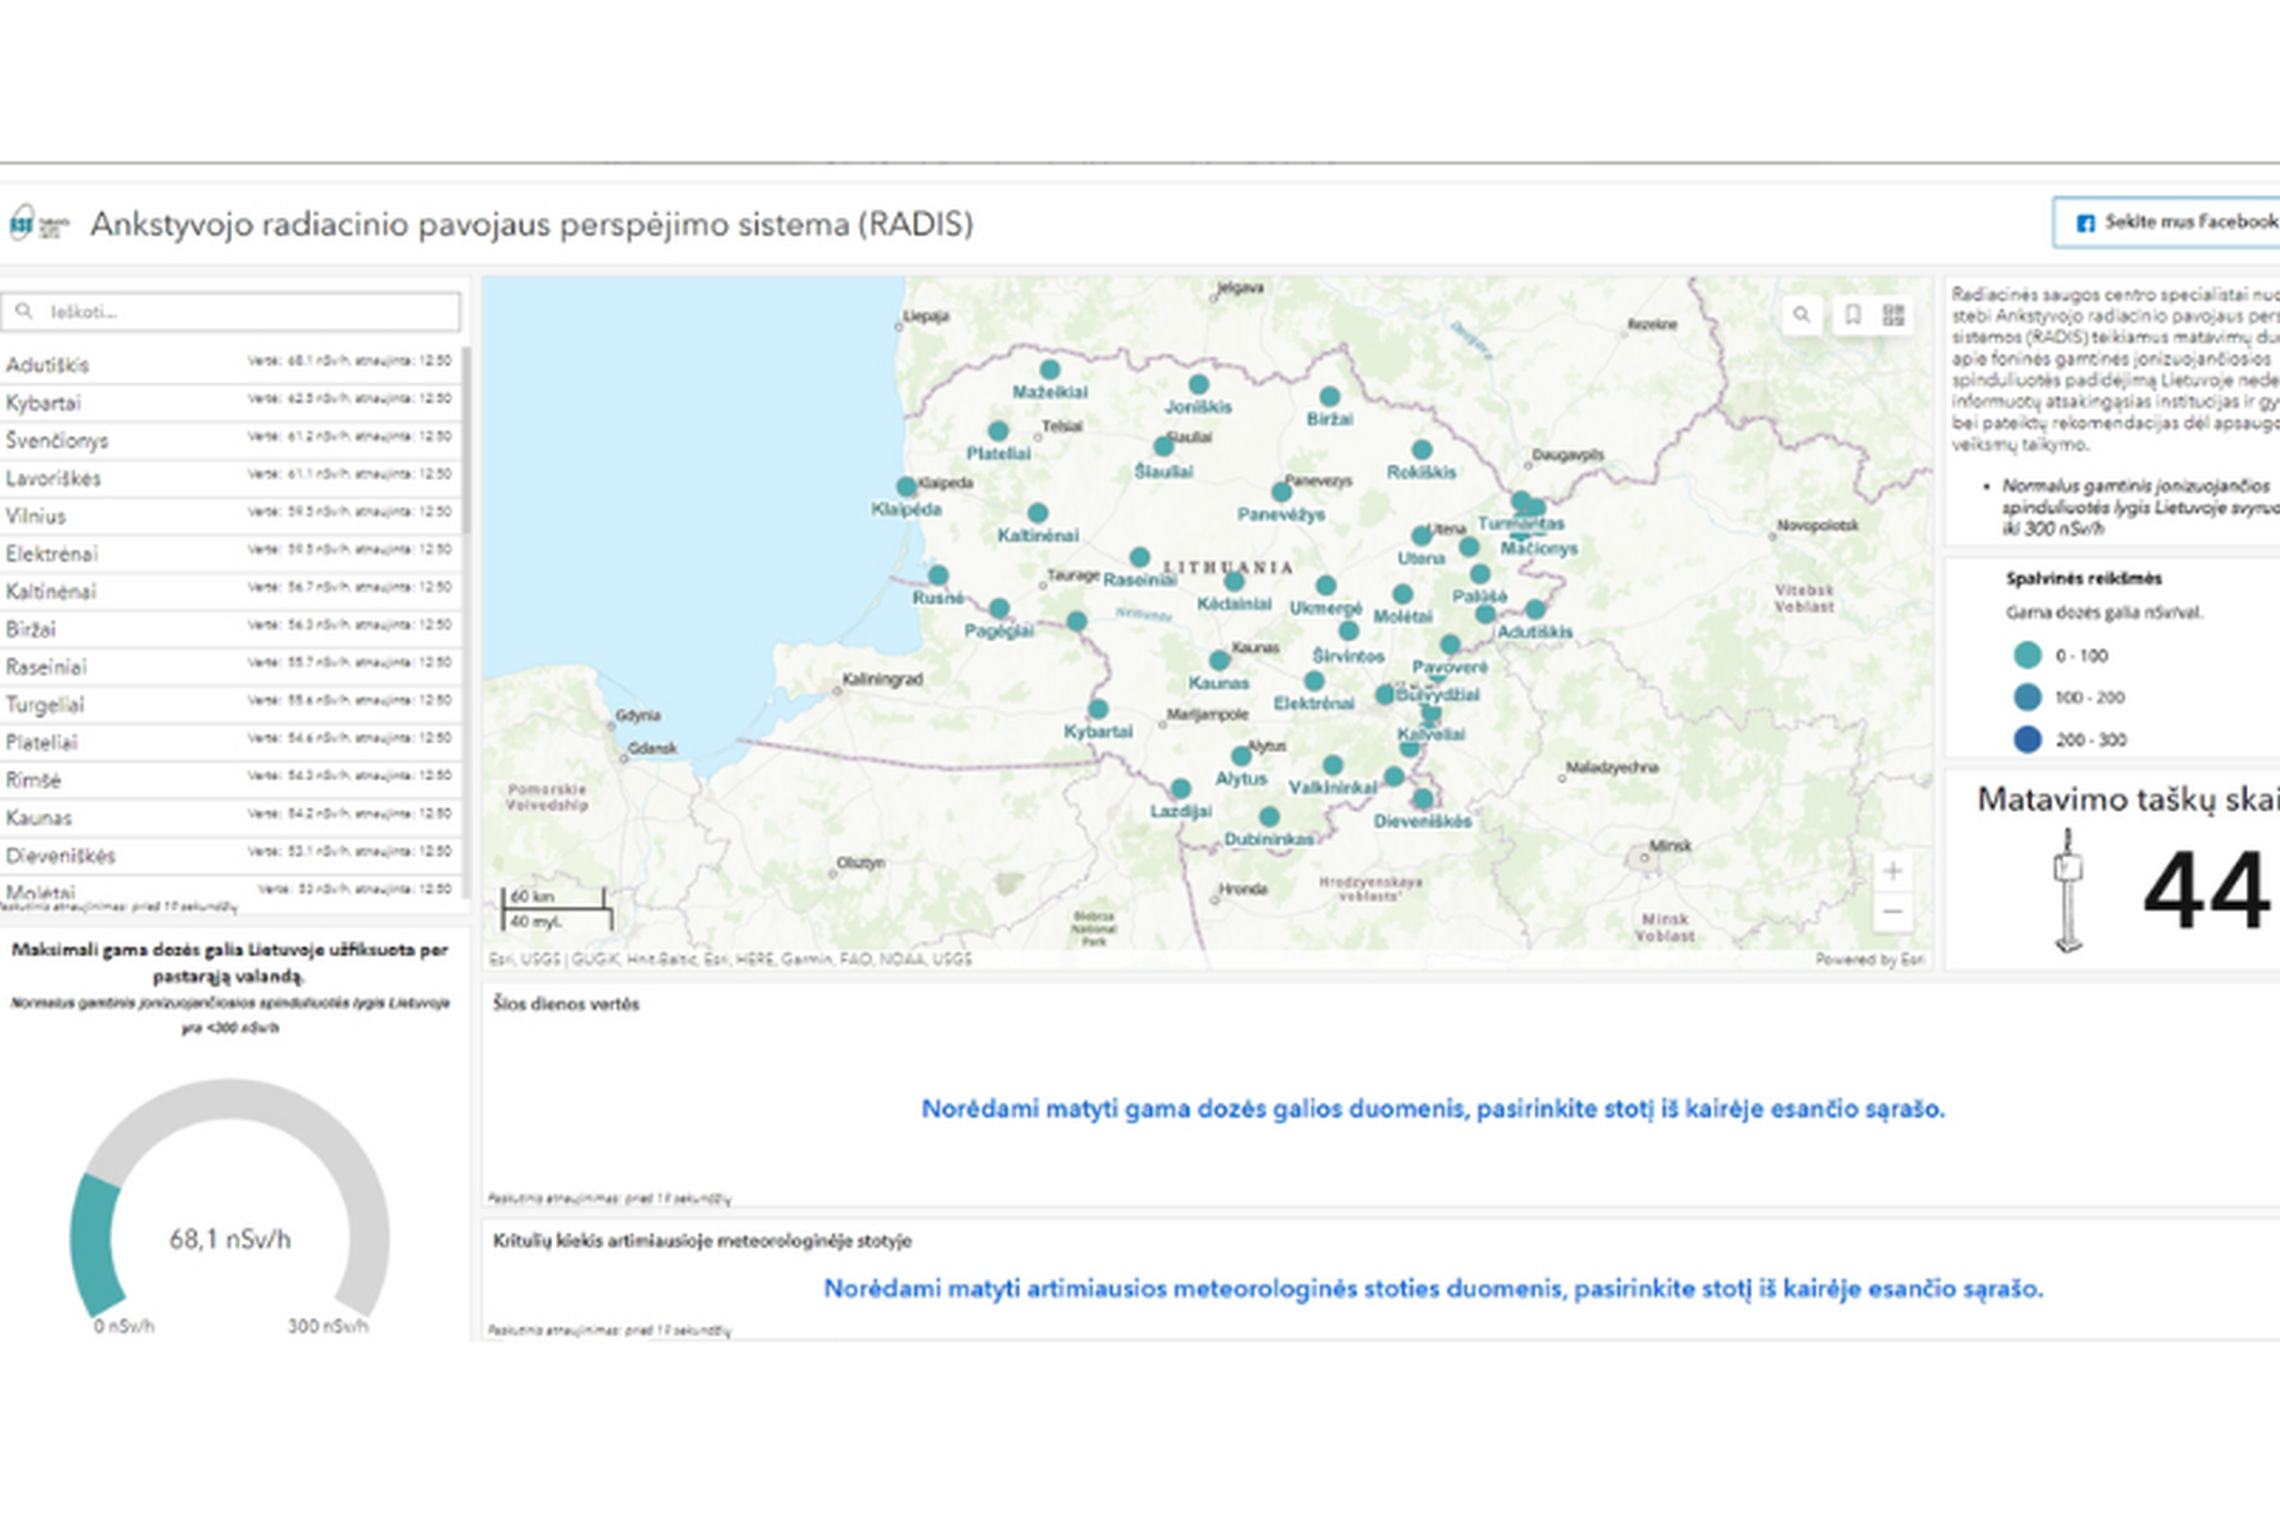Click the Valkininkai station marker on map
Screen dimensions: 2280x1520
point(1332,765)
